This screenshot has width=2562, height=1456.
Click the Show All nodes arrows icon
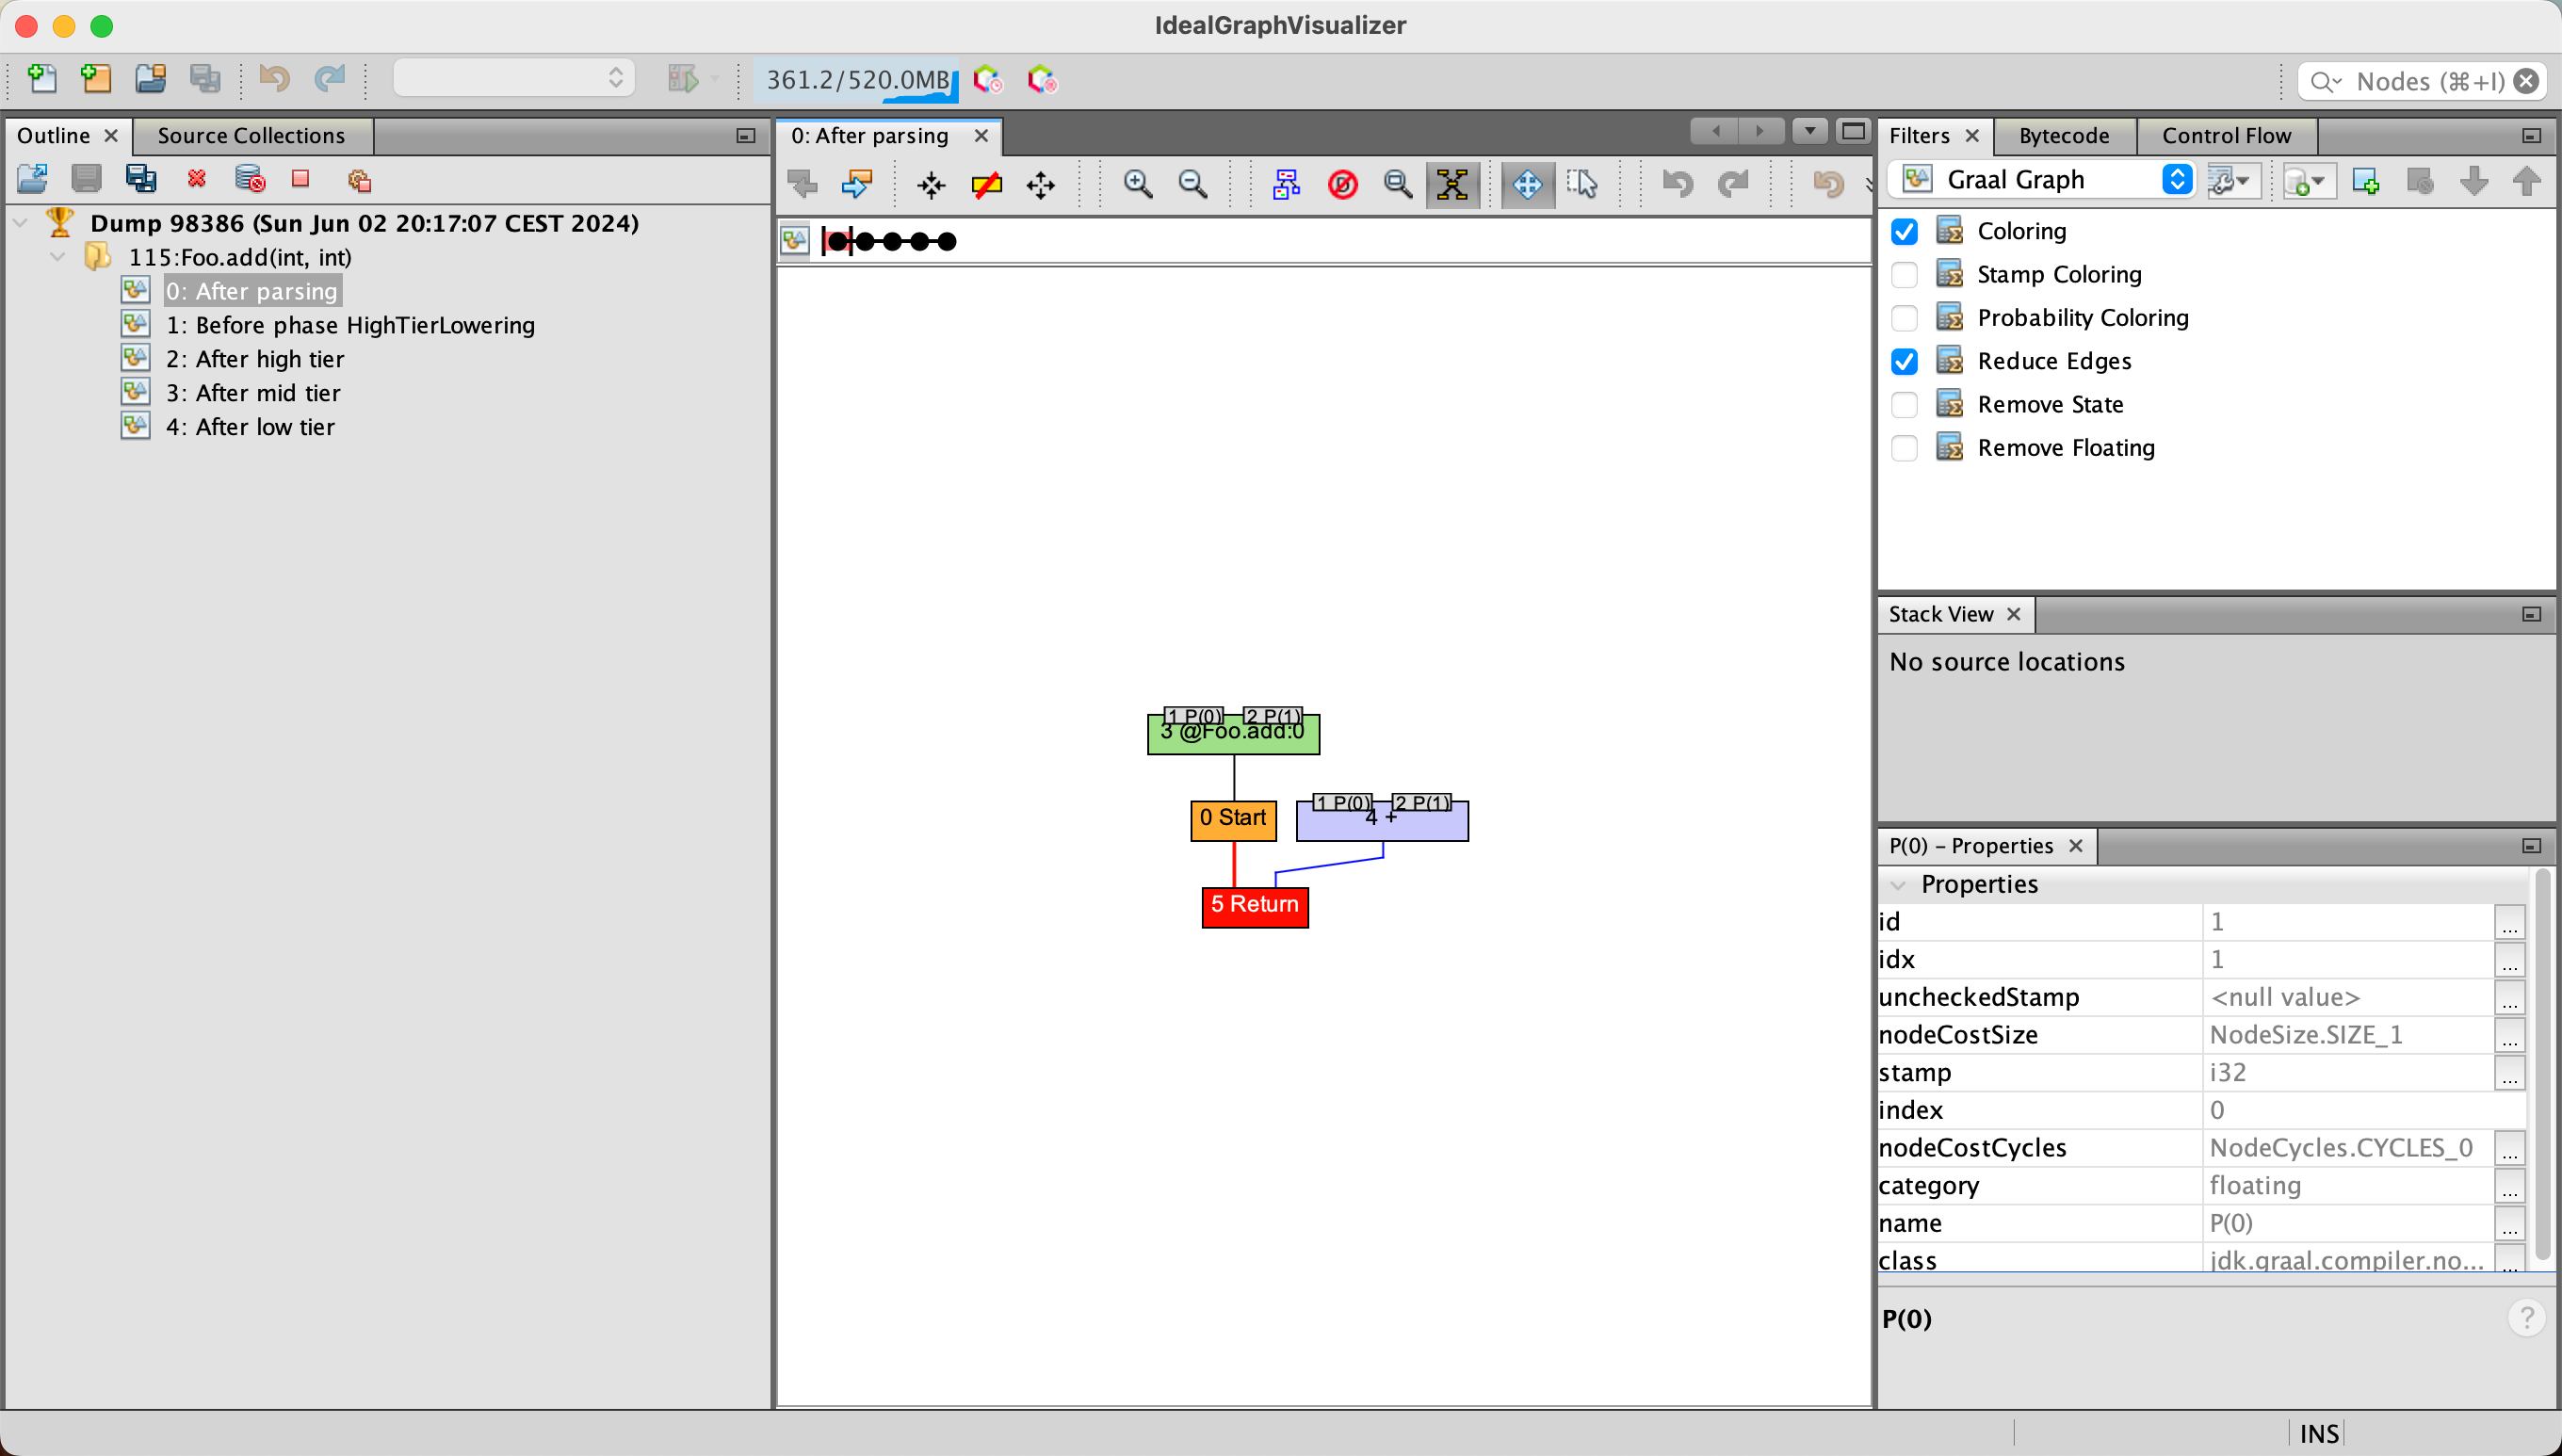(1040, 185)
